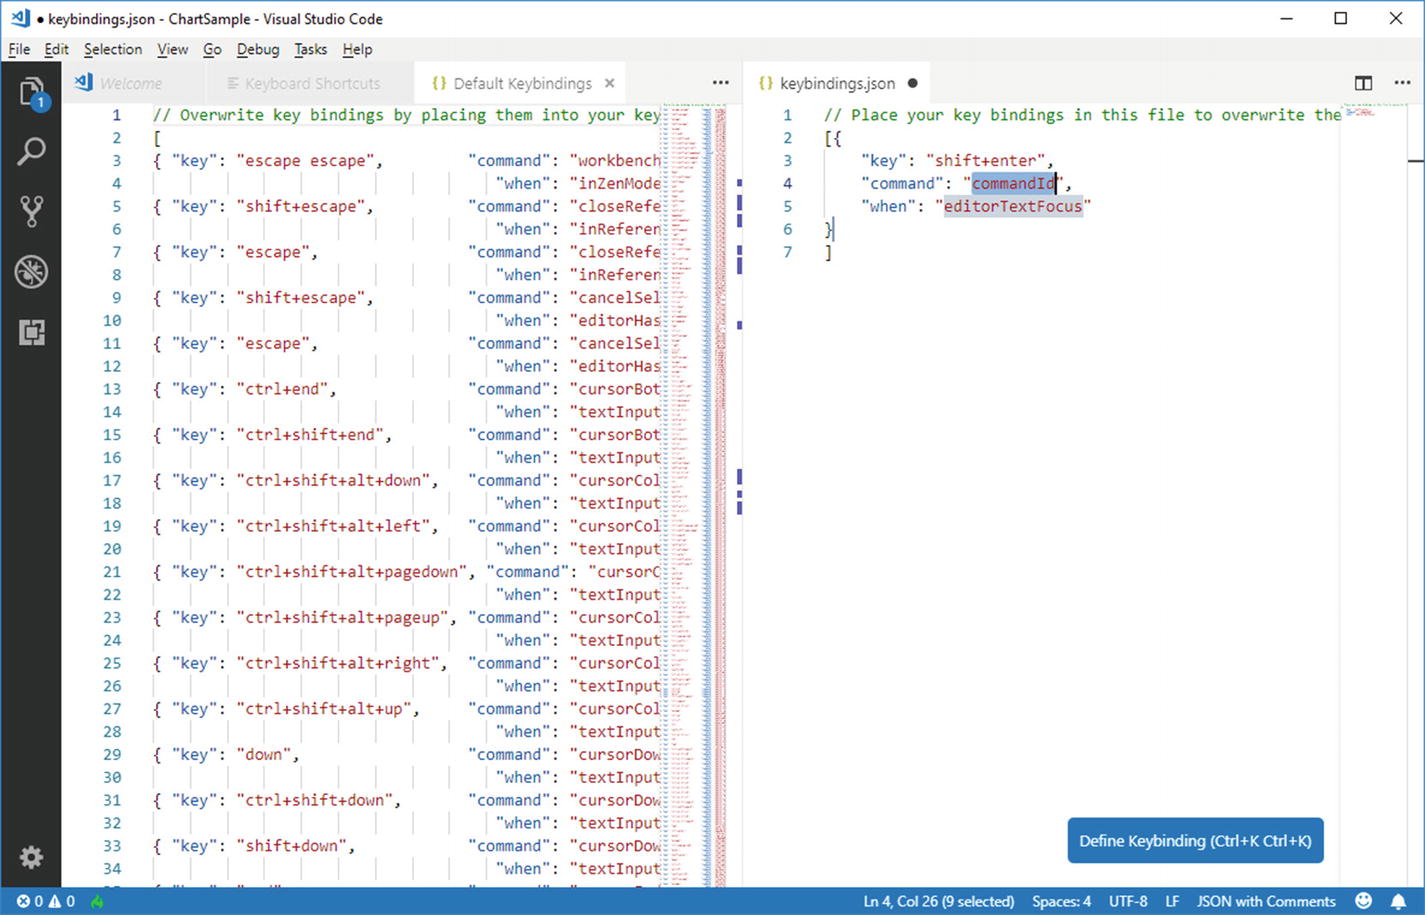The width and height of the screenshot is (1425, 915).
Task: Open the Explorer view in activity bar
Action: [x=31, y=92]
